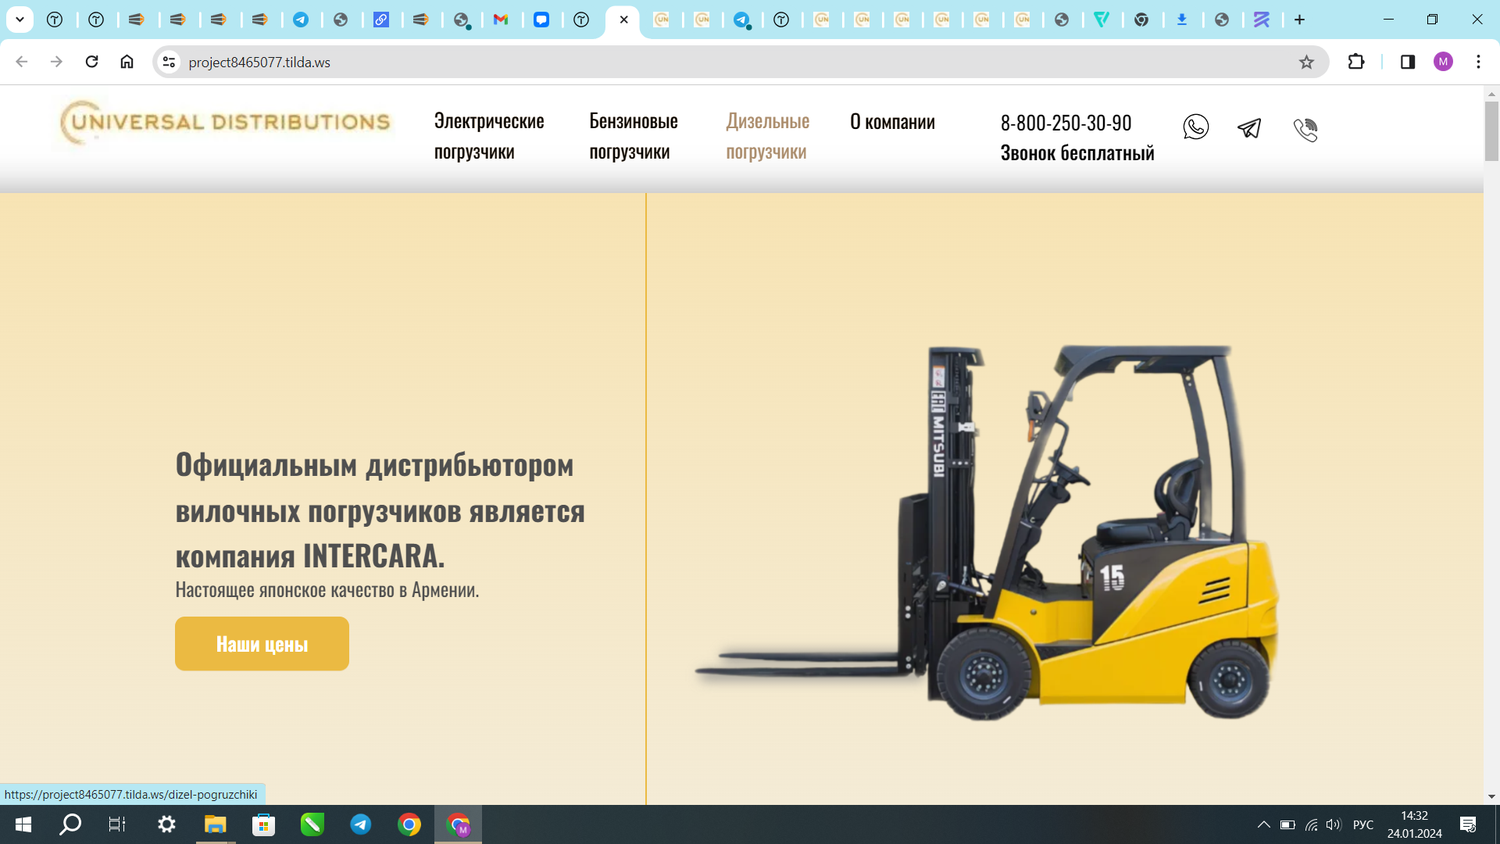Switch to the purple striped icon tab

(x=1261, y=20)
